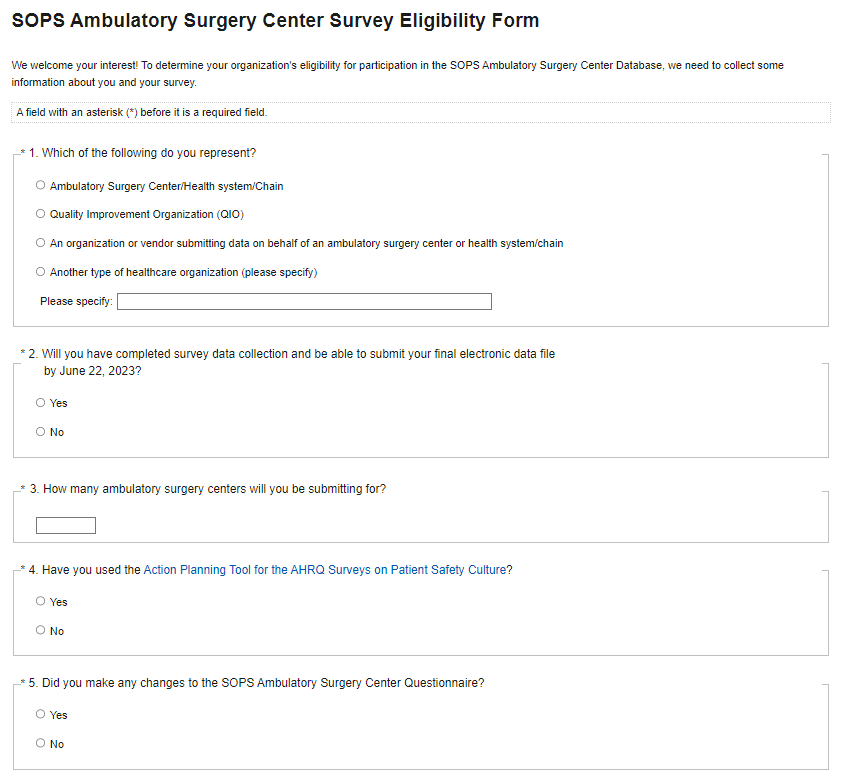Answer Yes to June 22, 2023 deadline question
Viewport: 842px width, 784px height.
41,403
